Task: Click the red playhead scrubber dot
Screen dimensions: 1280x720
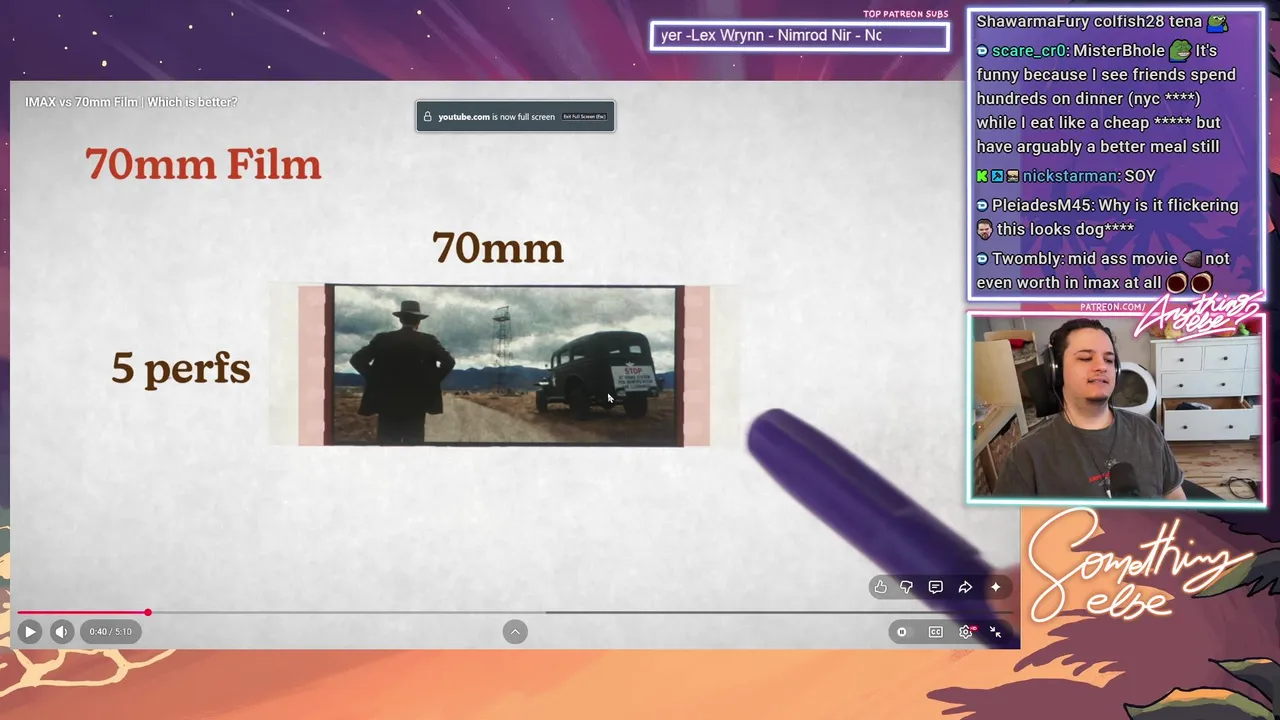Action: coord(148,612)
